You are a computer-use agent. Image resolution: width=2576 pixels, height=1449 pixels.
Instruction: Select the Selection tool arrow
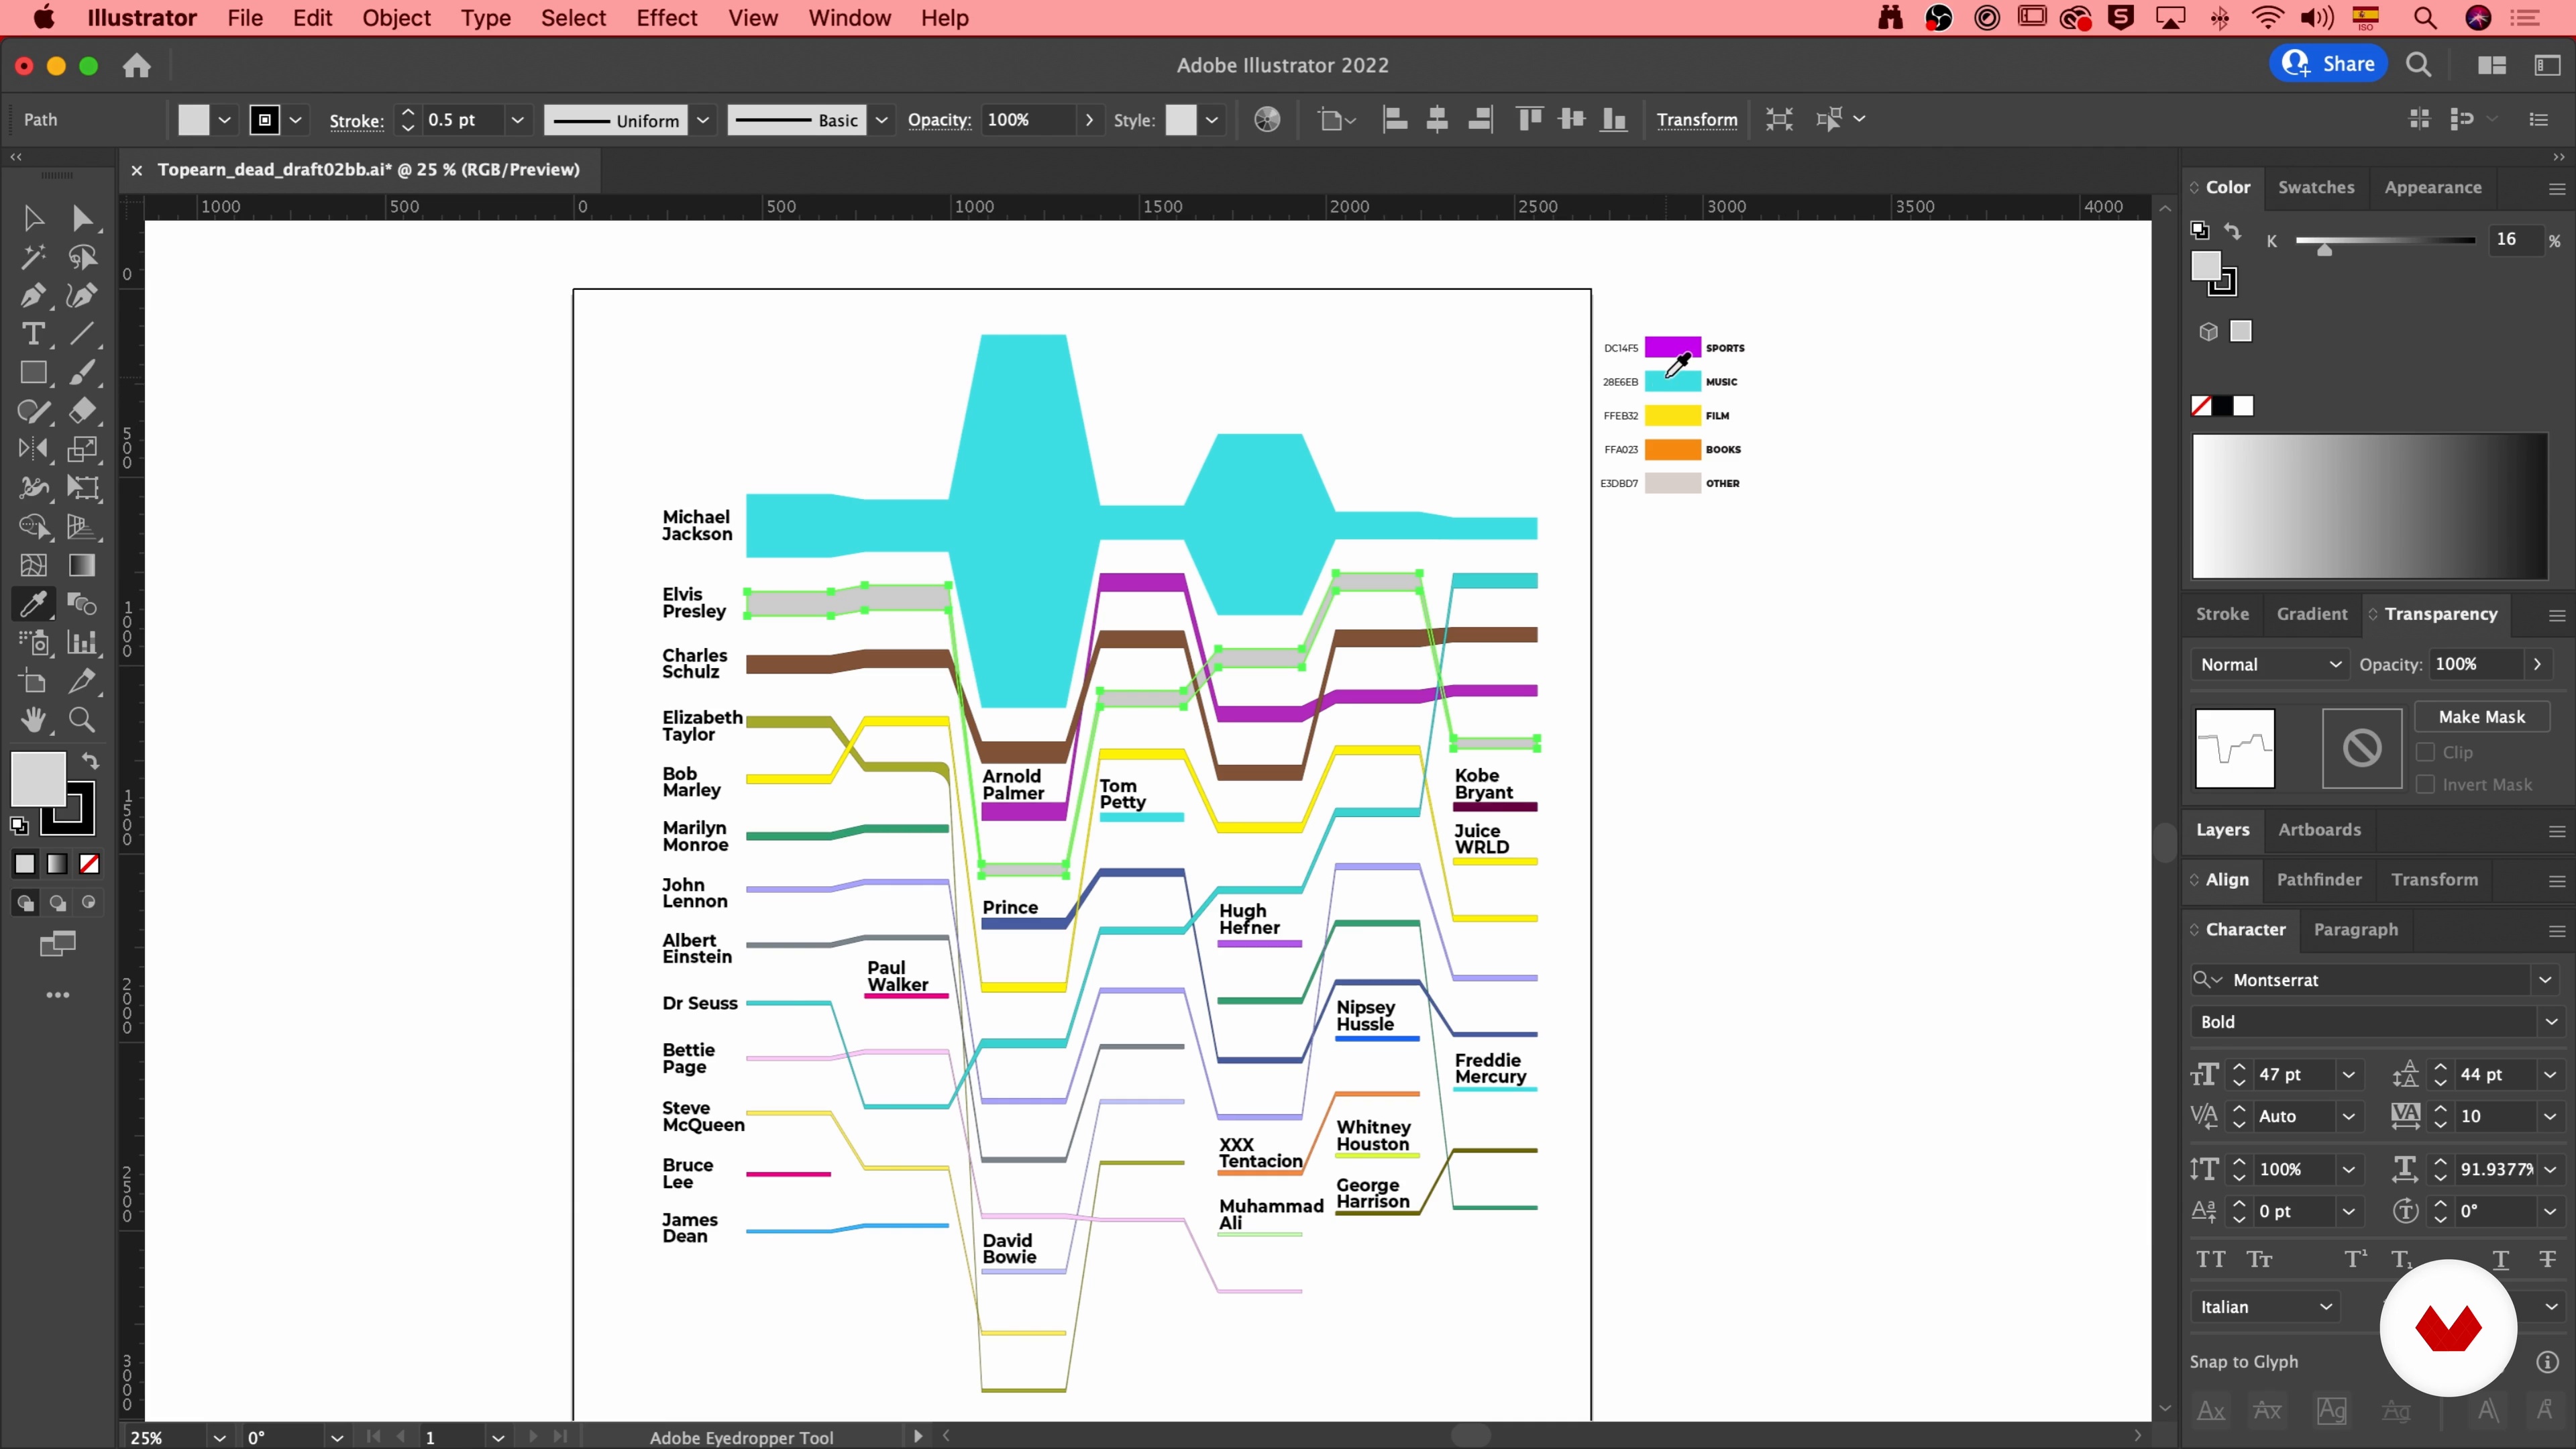click(x=33, y=218)
